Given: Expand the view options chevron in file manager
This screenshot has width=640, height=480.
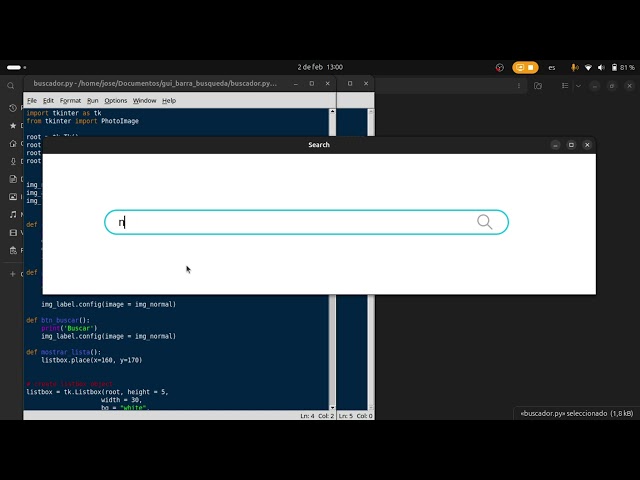Looking at the screenshot, I should click(578, 86).
